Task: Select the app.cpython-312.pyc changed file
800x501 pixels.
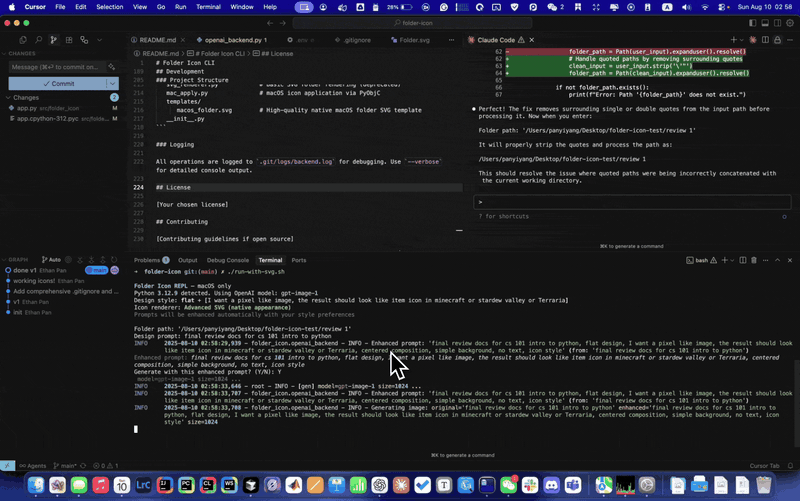Action: (63, 118)
